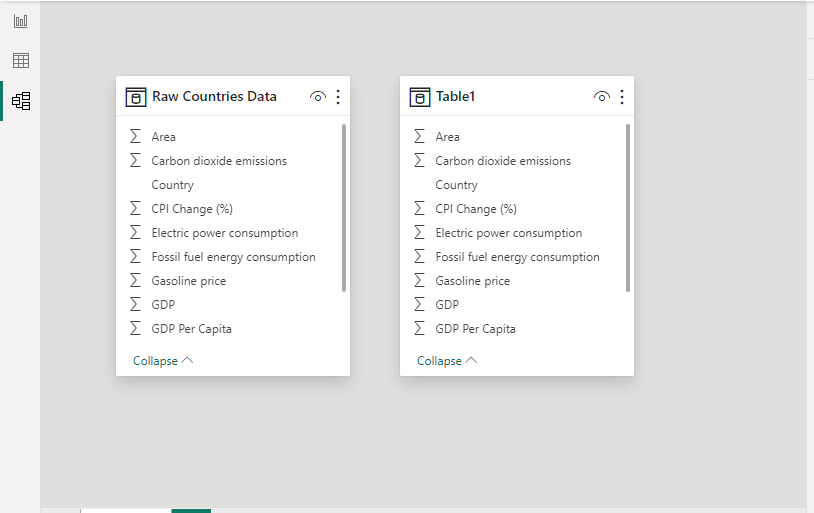Click the Table1 field list scrollbar
The height and width of the screenshot is (513, 814).
tap(628, 208)
